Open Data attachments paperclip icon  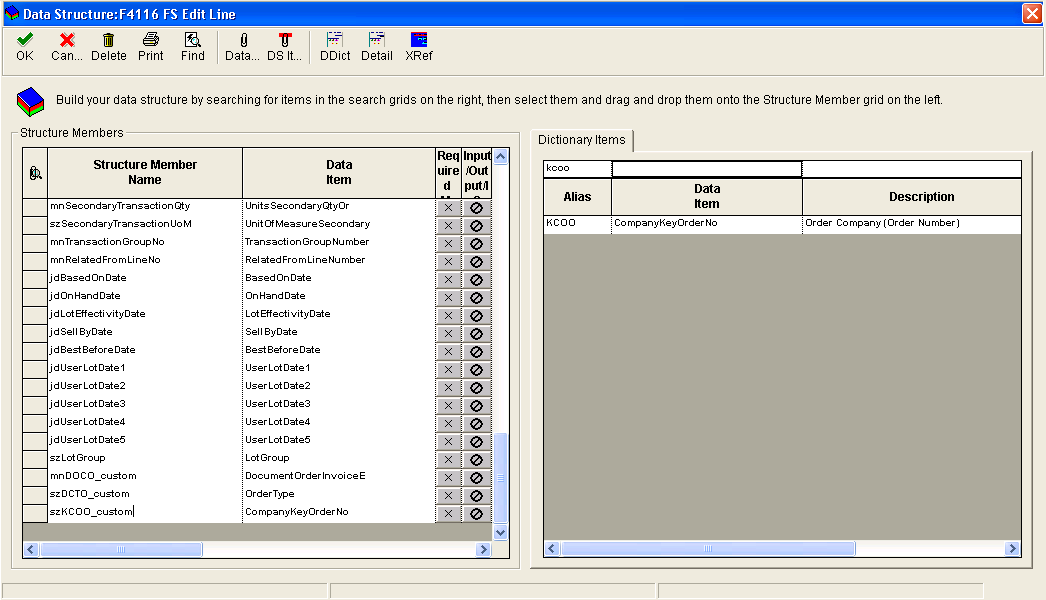point(243,40)
